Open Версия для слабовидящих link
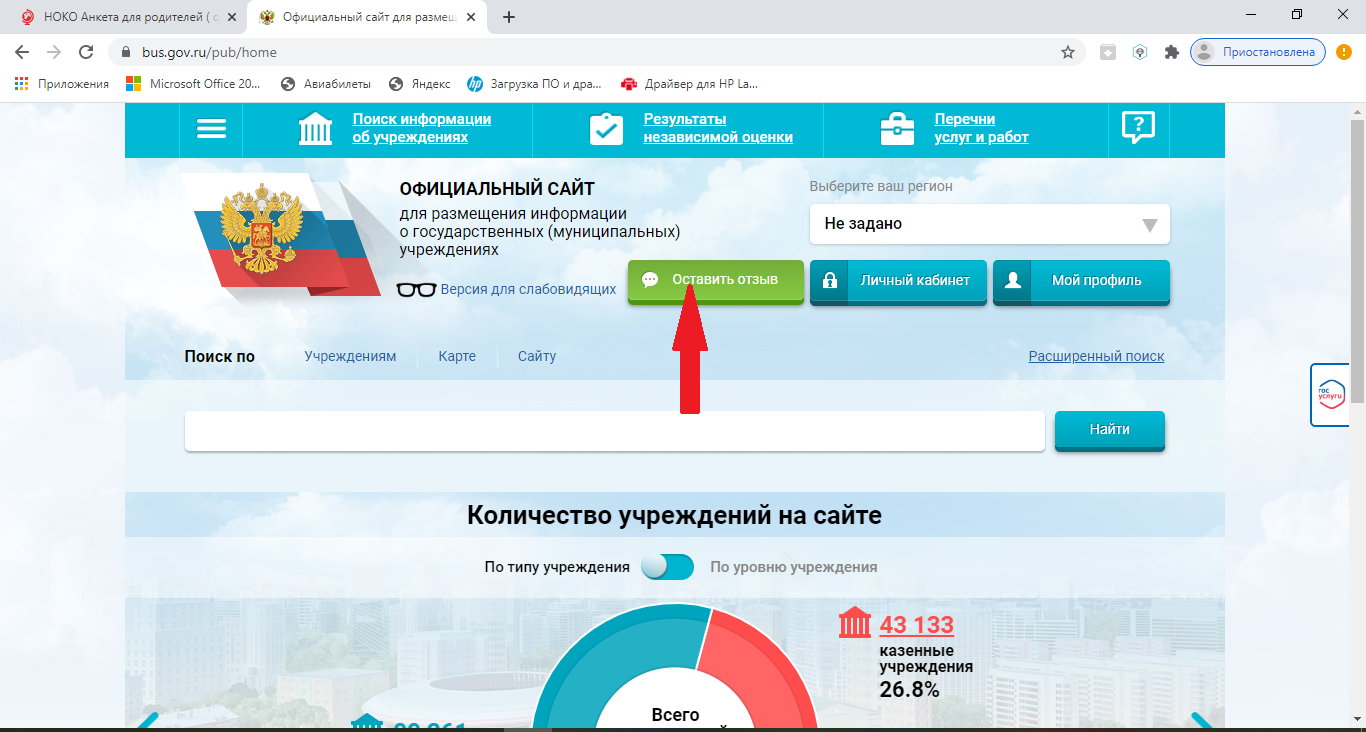1366x732 pixels. click(x=528, y=290)
